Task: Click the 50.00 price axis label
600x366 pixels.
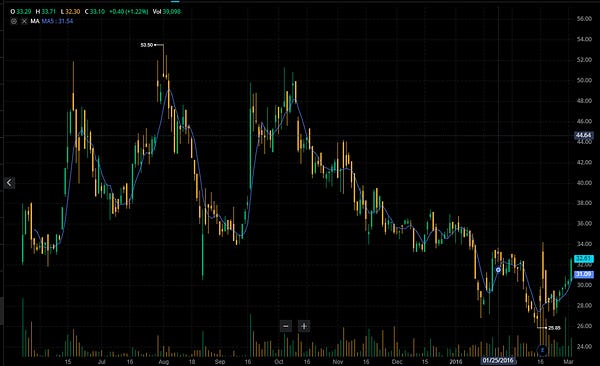Action: [584, 80]
